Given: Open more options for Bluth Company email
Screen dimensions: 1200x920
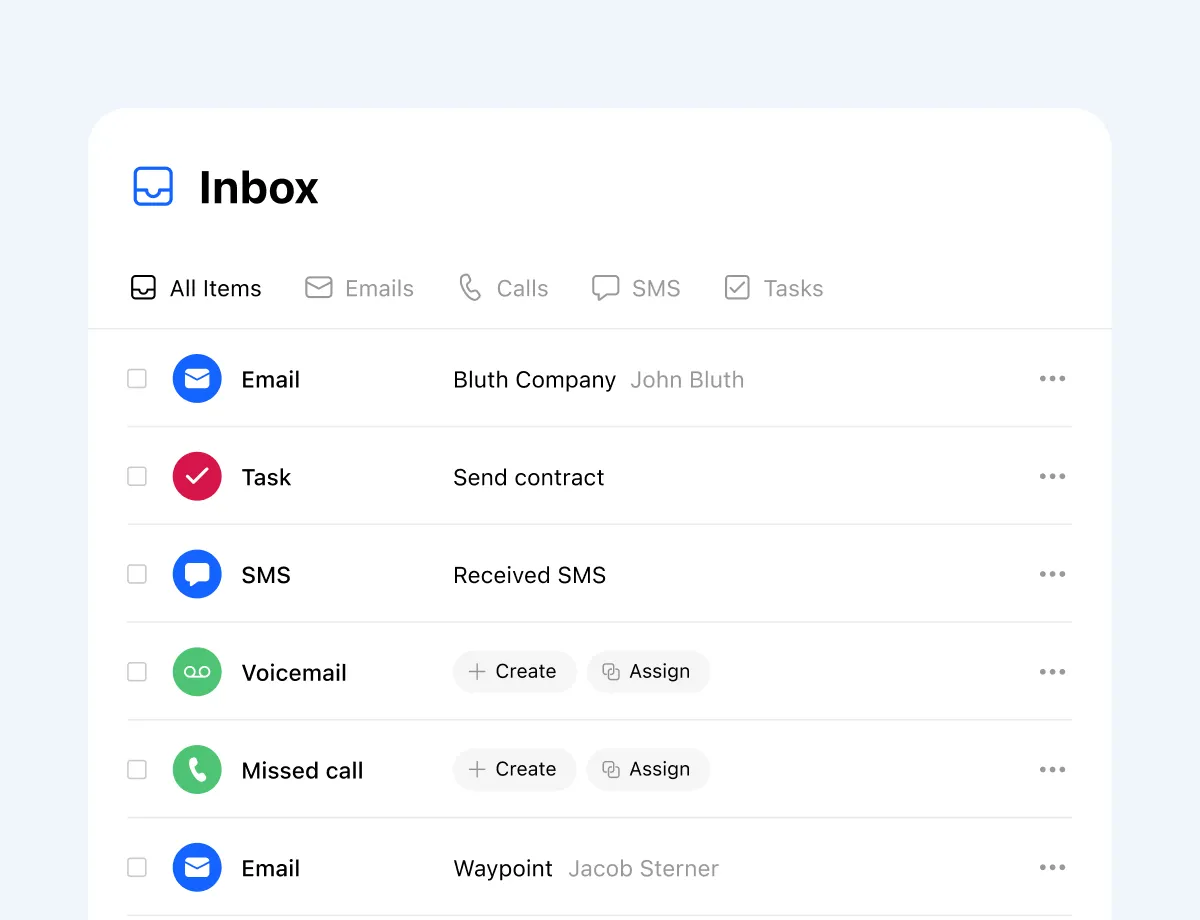Looking at the screenshot, I should click(x=1052, y=379).
